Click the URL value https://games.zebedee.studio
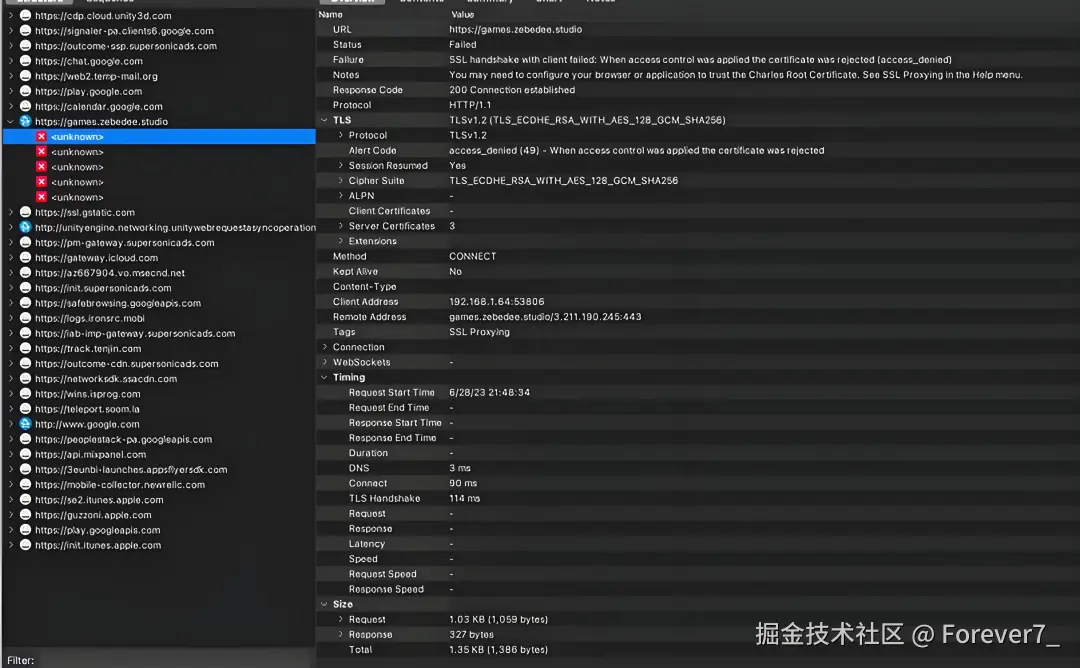 (515, 30)
